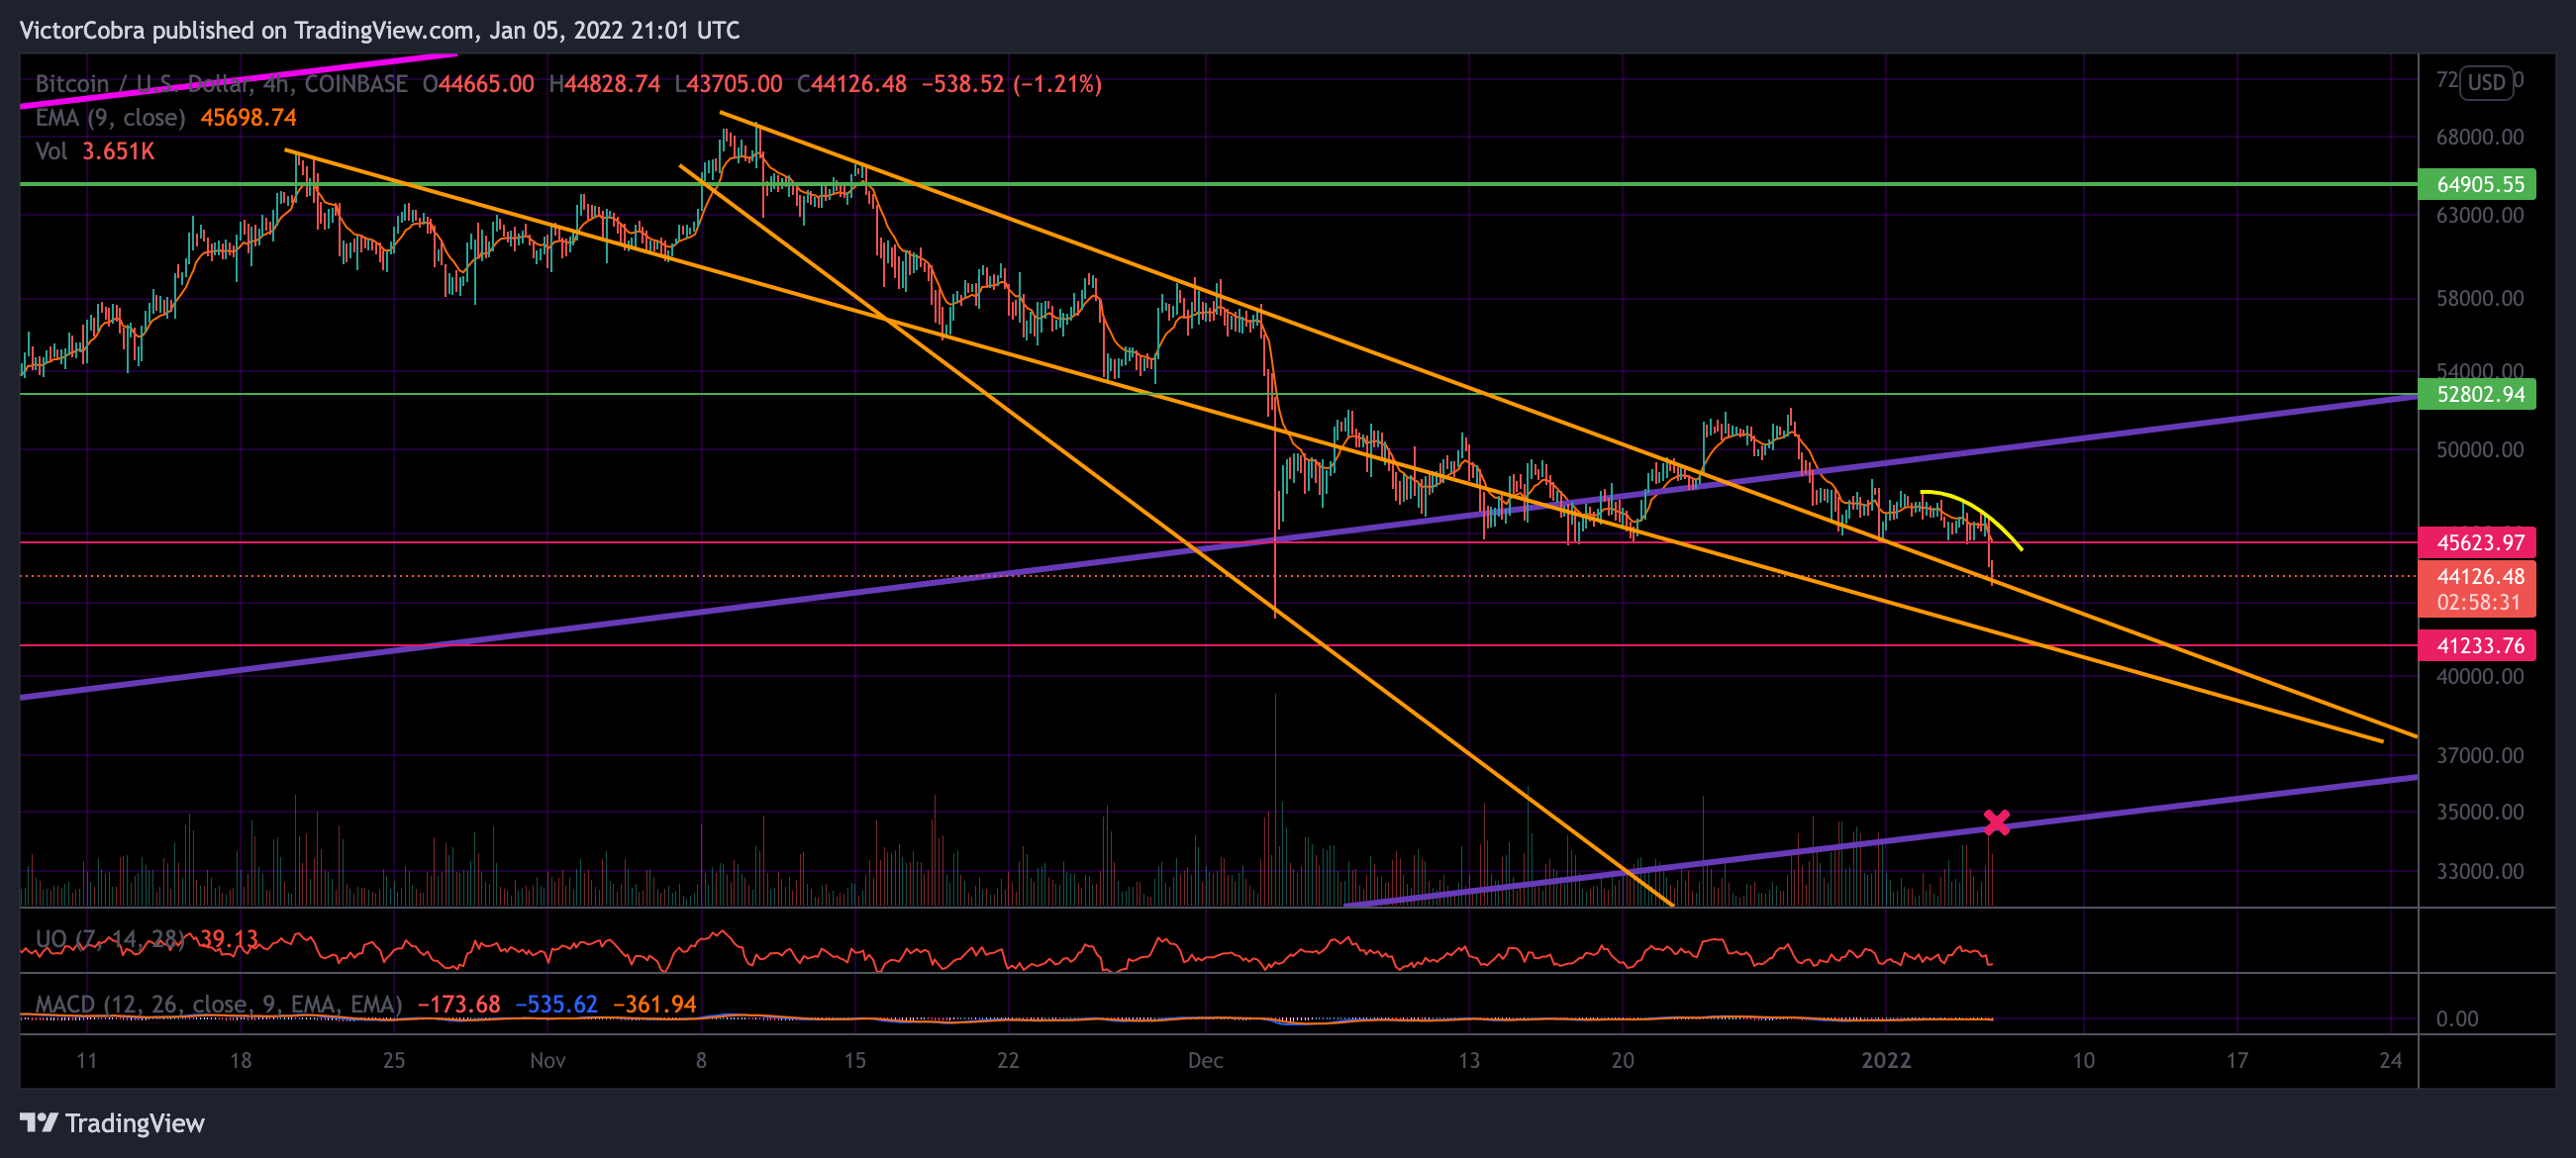Viewport: 2576px width, 1158px height.
Task: Click the UO value 39.13
Action: (x=229, y=939)
